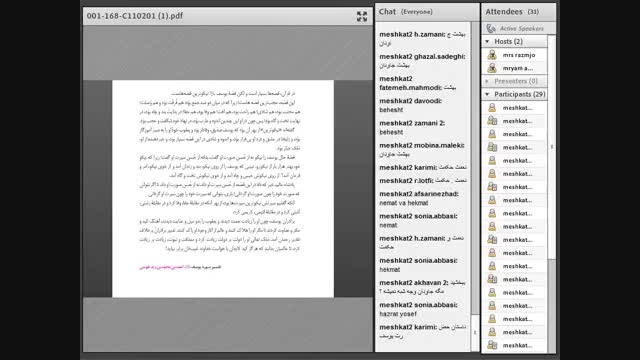Screen dimensions: 640x360
Task: Toggle full screen for the shared PDF
Action: pyautogui.click(x=362, y=16)
